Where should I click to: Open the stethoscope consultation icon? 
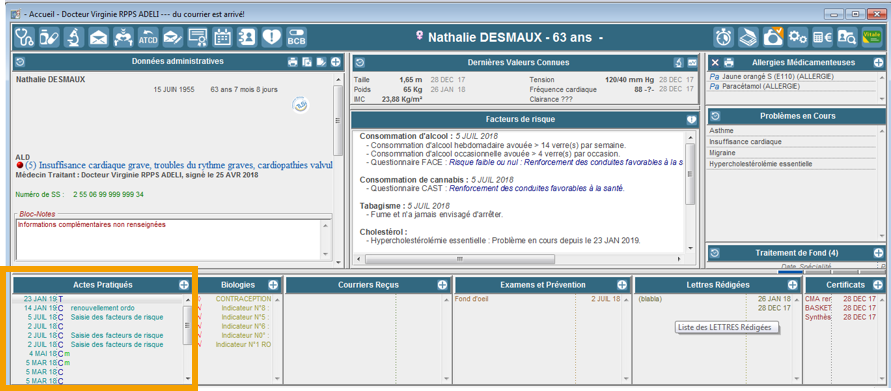coord(24,37)
